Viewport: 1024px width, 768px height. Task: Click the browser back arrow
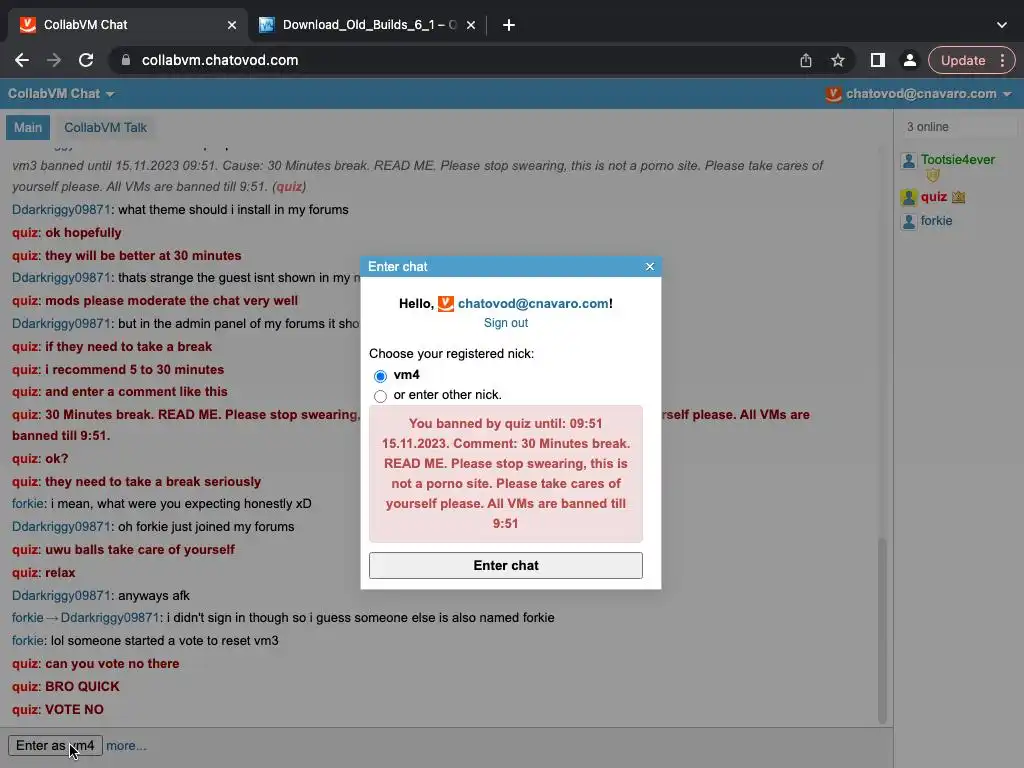pyautogui.click(x=22, y=60)
